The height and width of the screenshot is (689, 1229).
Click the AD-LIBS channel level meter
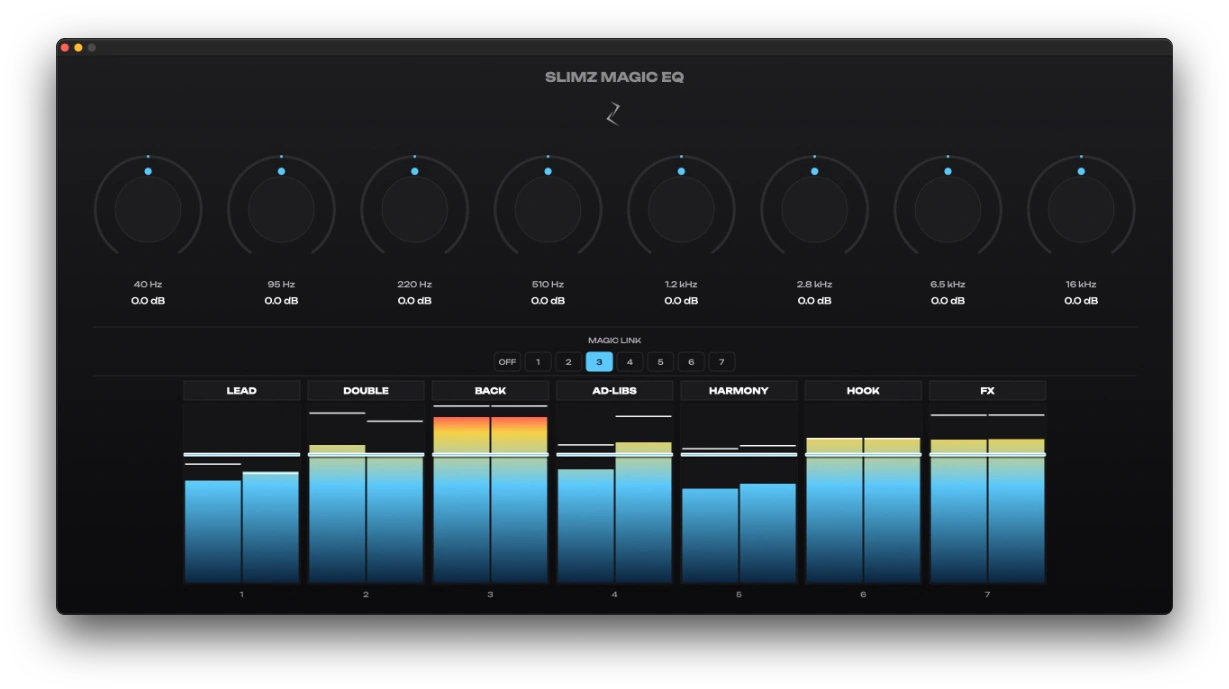tap(615, 493)
